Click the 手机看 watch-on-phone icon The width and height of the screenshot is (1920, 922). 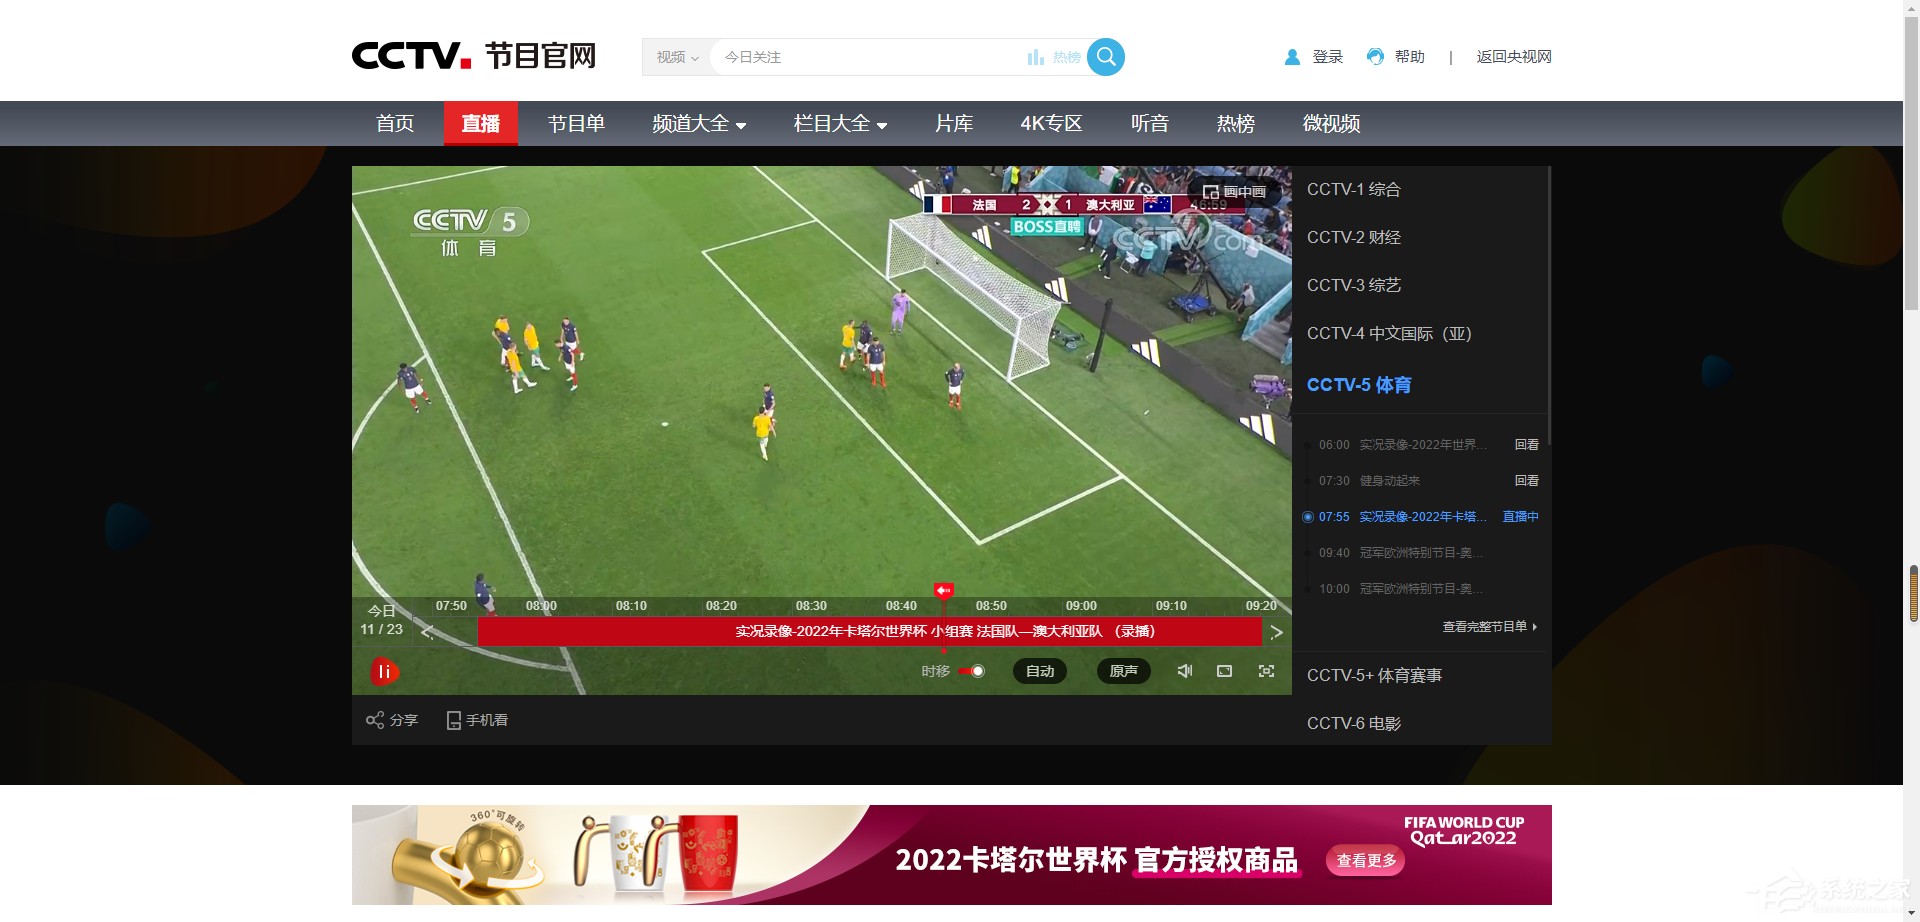click(x=477, y=720)
